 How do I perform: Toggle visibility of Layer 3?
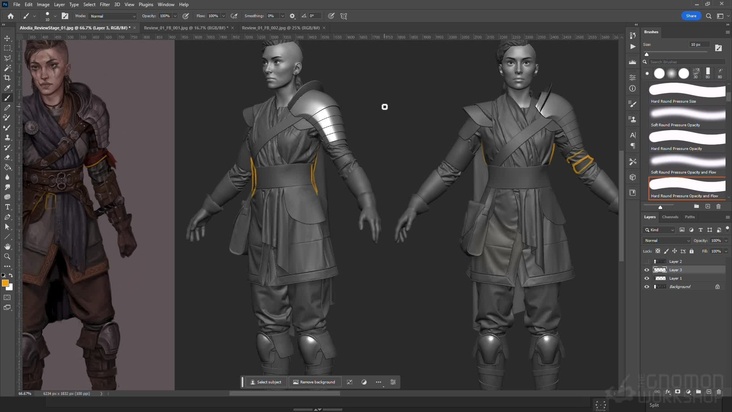[646, 270]
